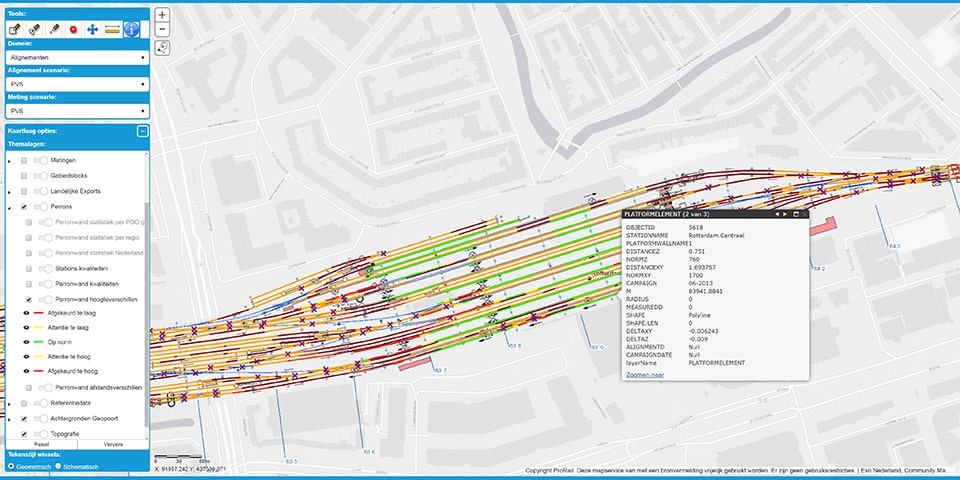The width and height of the screenshot is (960, 480).
Task: Click the OBJECTID value 5618
Action: pyautogui.click(x=695, y=228)
